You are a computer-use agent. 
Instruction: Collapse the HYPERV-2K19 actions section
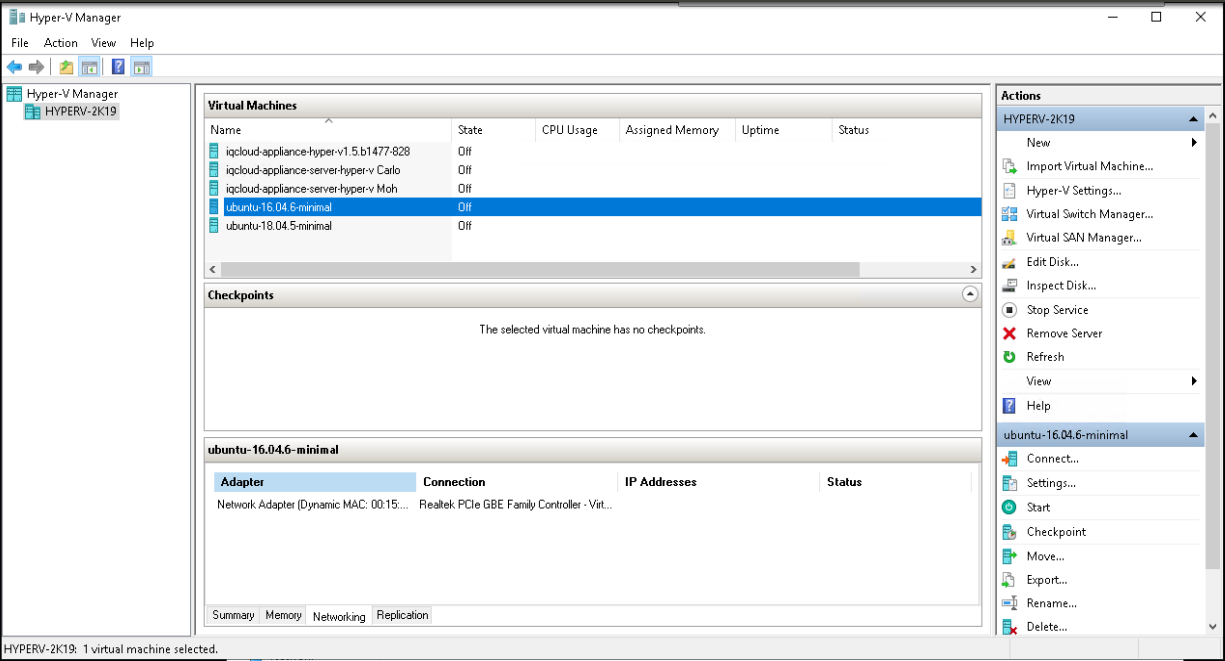pos(1193,119)
